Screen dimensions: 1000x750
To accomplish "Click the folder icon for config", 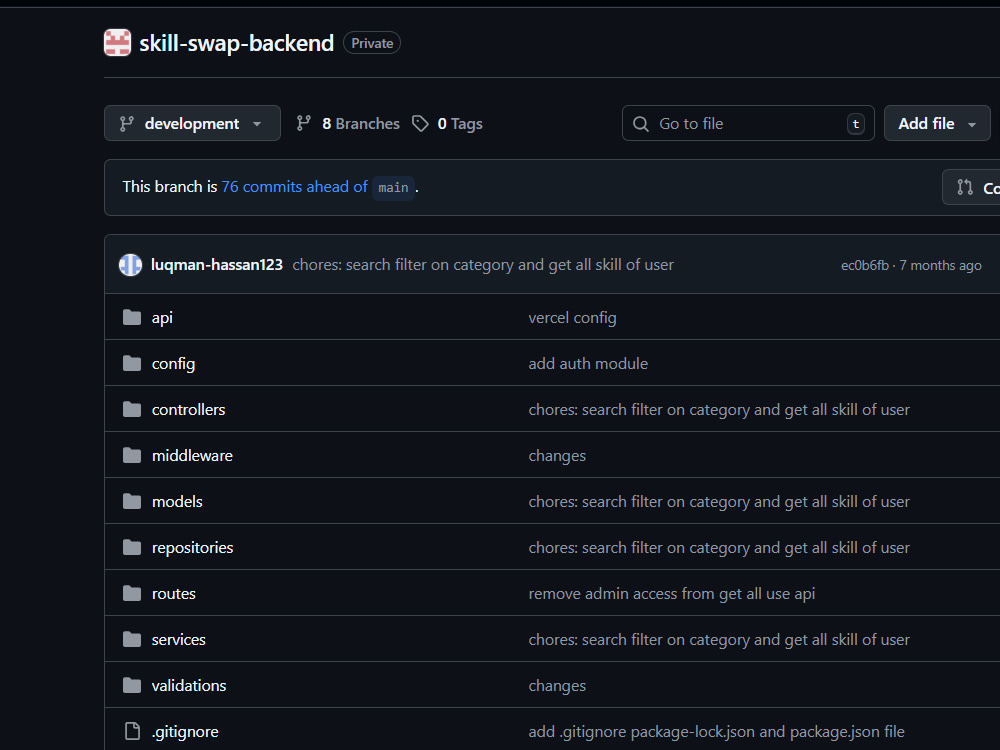I will pos(132,363).
